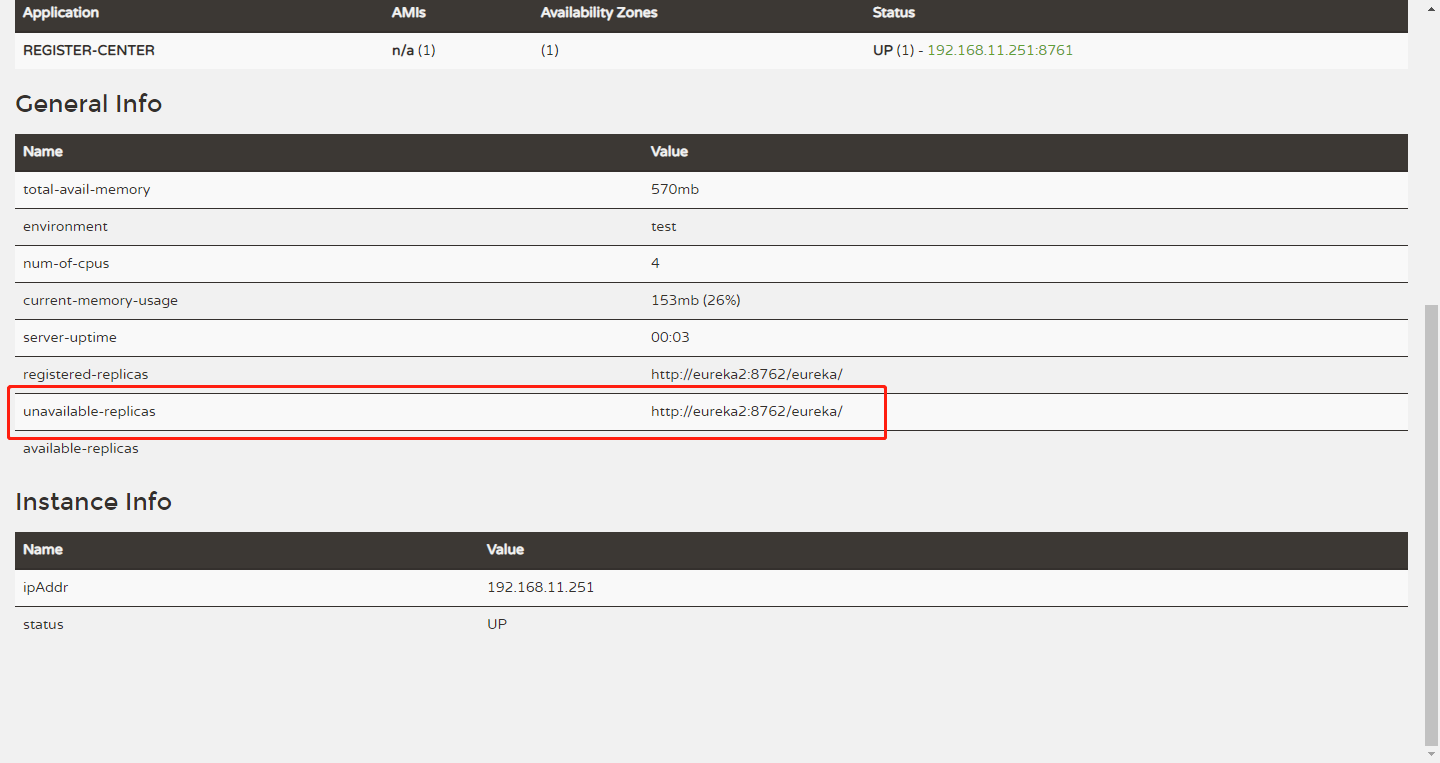Viewport: 1440px width, 763px height.
Task: Click the current-memory-usage value 153mb (26%)
Action: click(696, 300)
